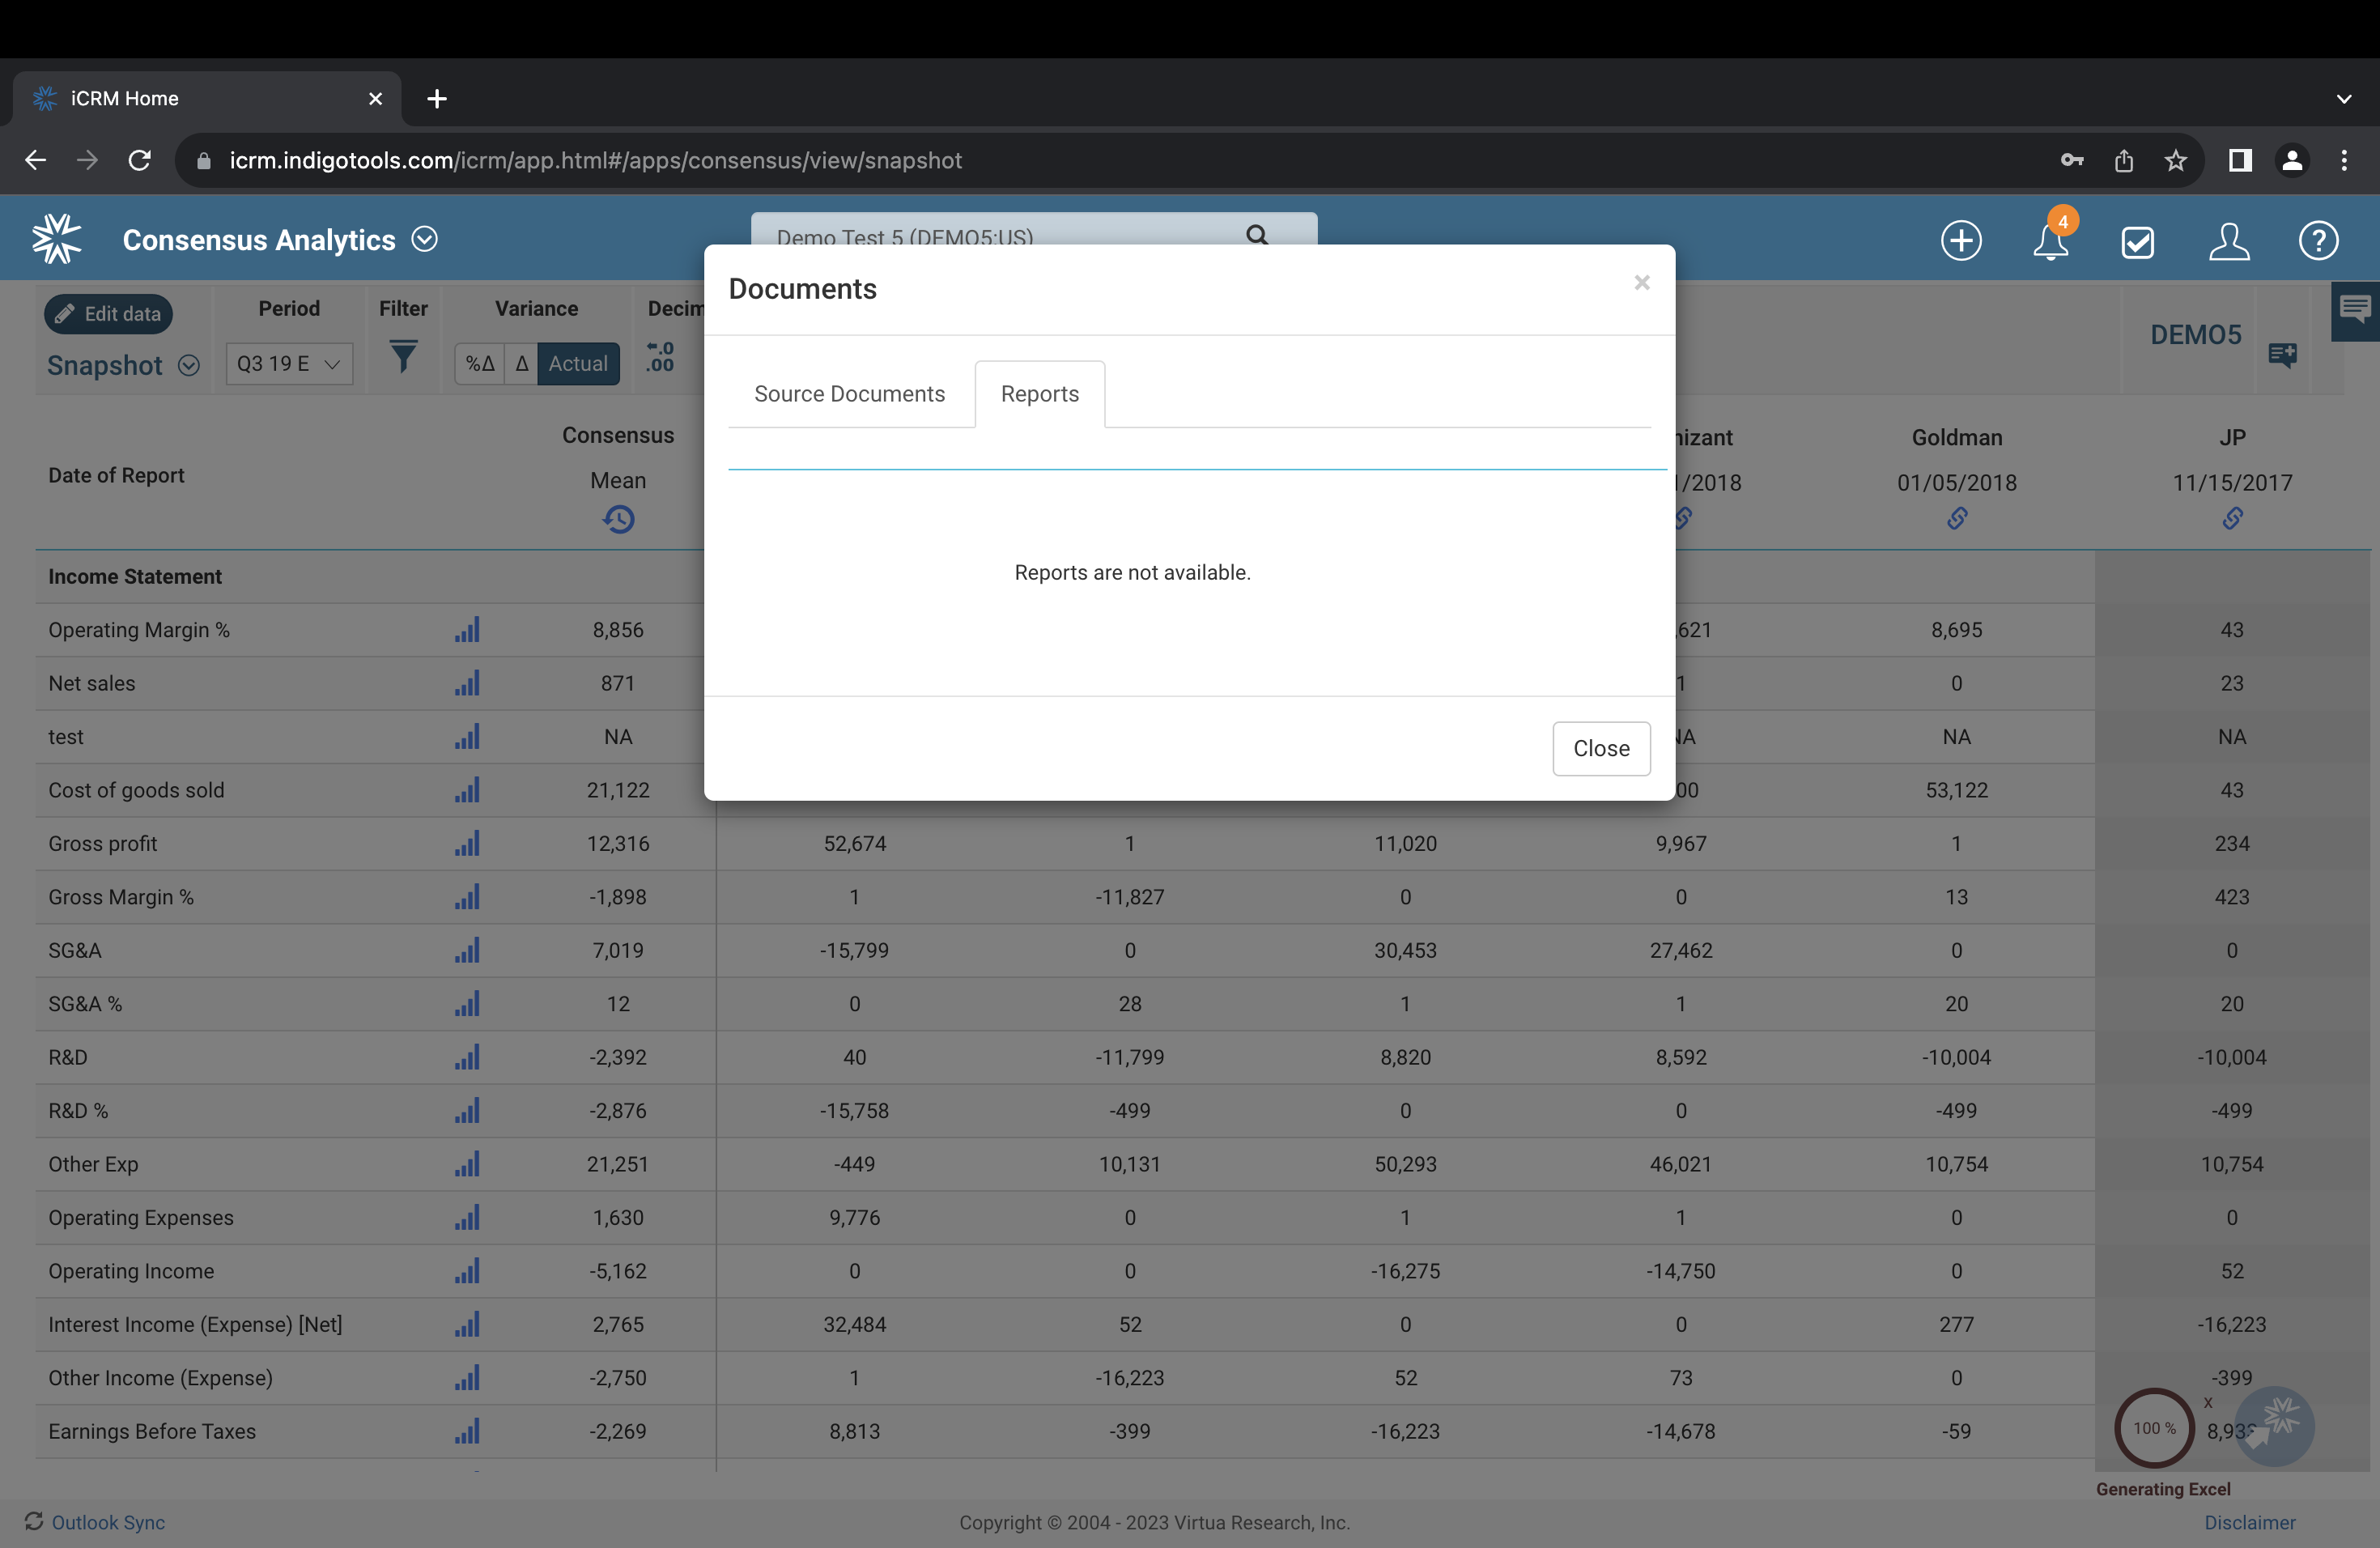Open chart icon for Gross profit
The height and width of the screenshot is (1548, 2380).
467,844
